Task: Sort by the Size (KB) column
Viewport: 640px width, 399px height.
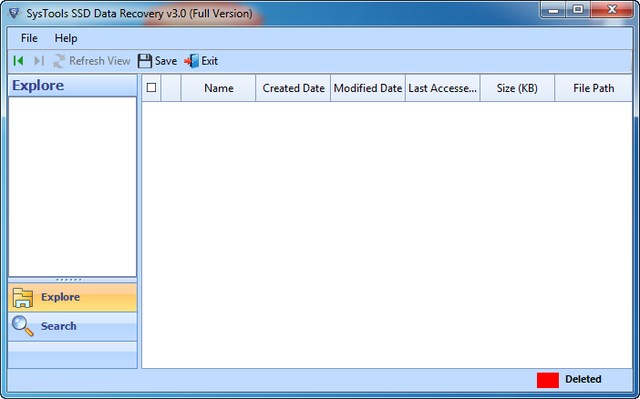Action: point(517,88)
